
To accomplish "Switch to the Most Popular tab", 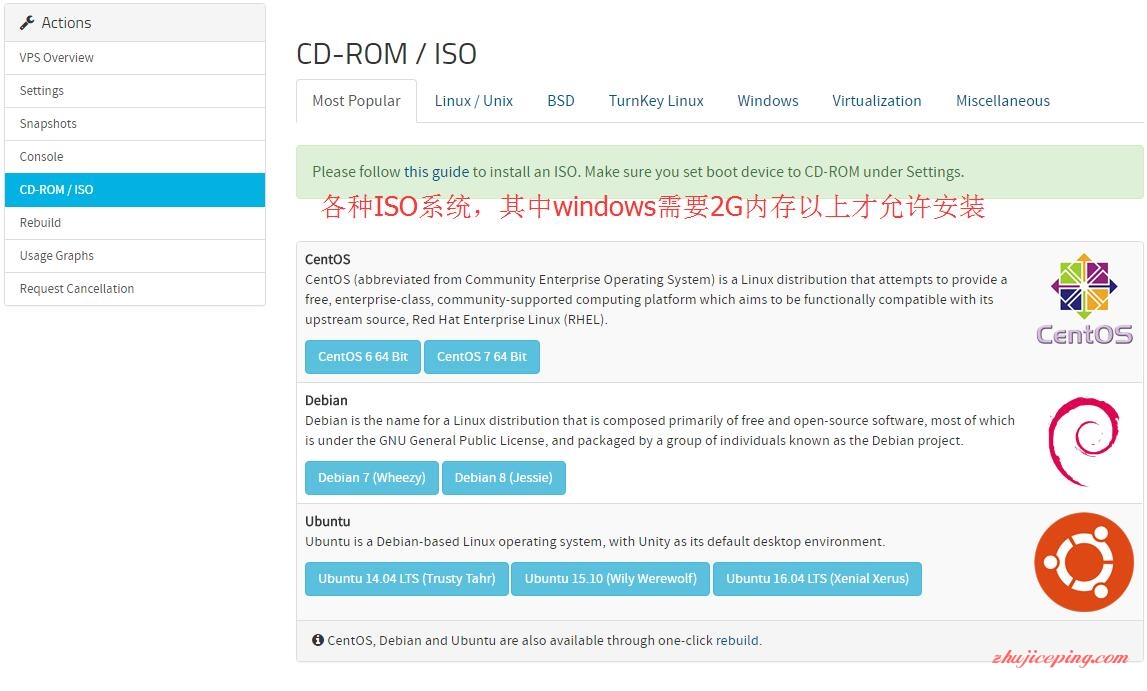I will 356,101.
